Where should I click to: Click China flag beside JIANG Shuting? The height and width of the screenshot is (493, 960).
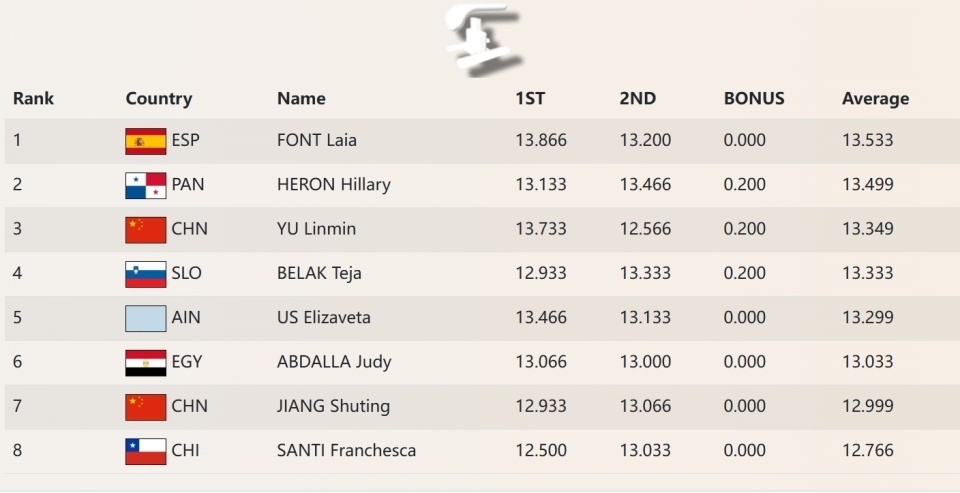(x=145, y=406)
